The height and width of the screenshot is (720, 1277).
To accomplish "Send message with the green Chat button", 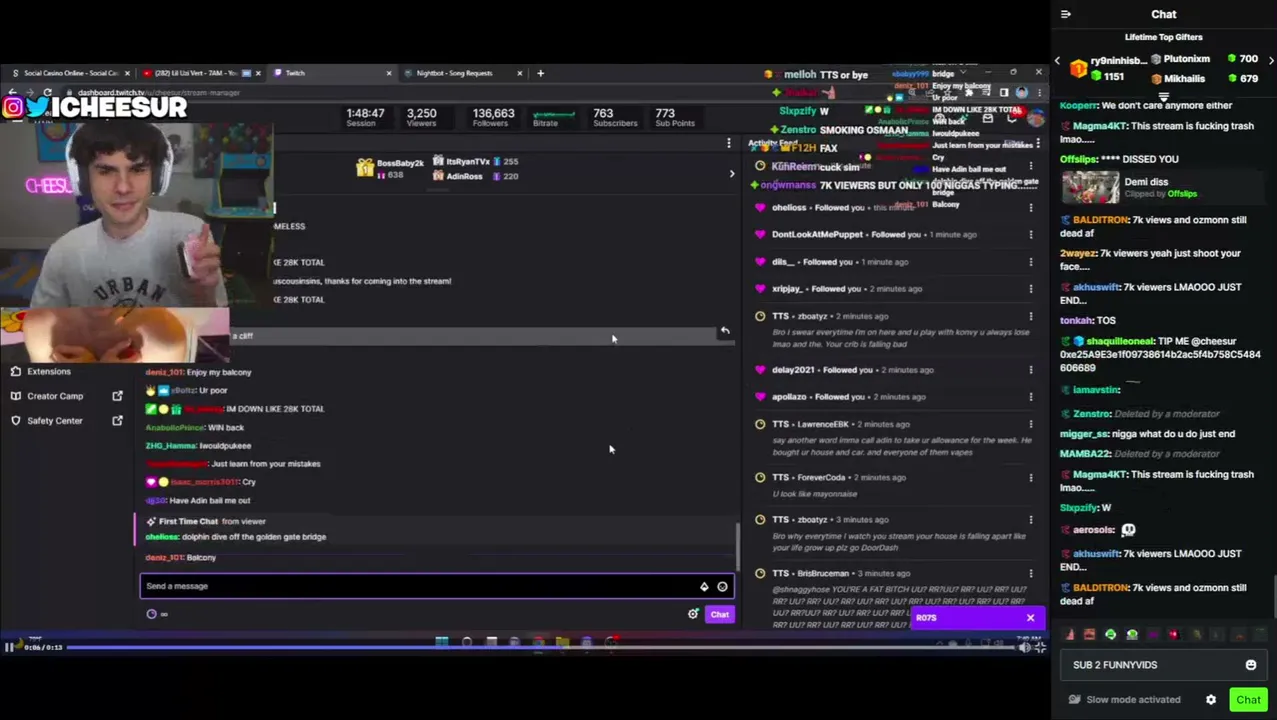I will (1247, 700).
